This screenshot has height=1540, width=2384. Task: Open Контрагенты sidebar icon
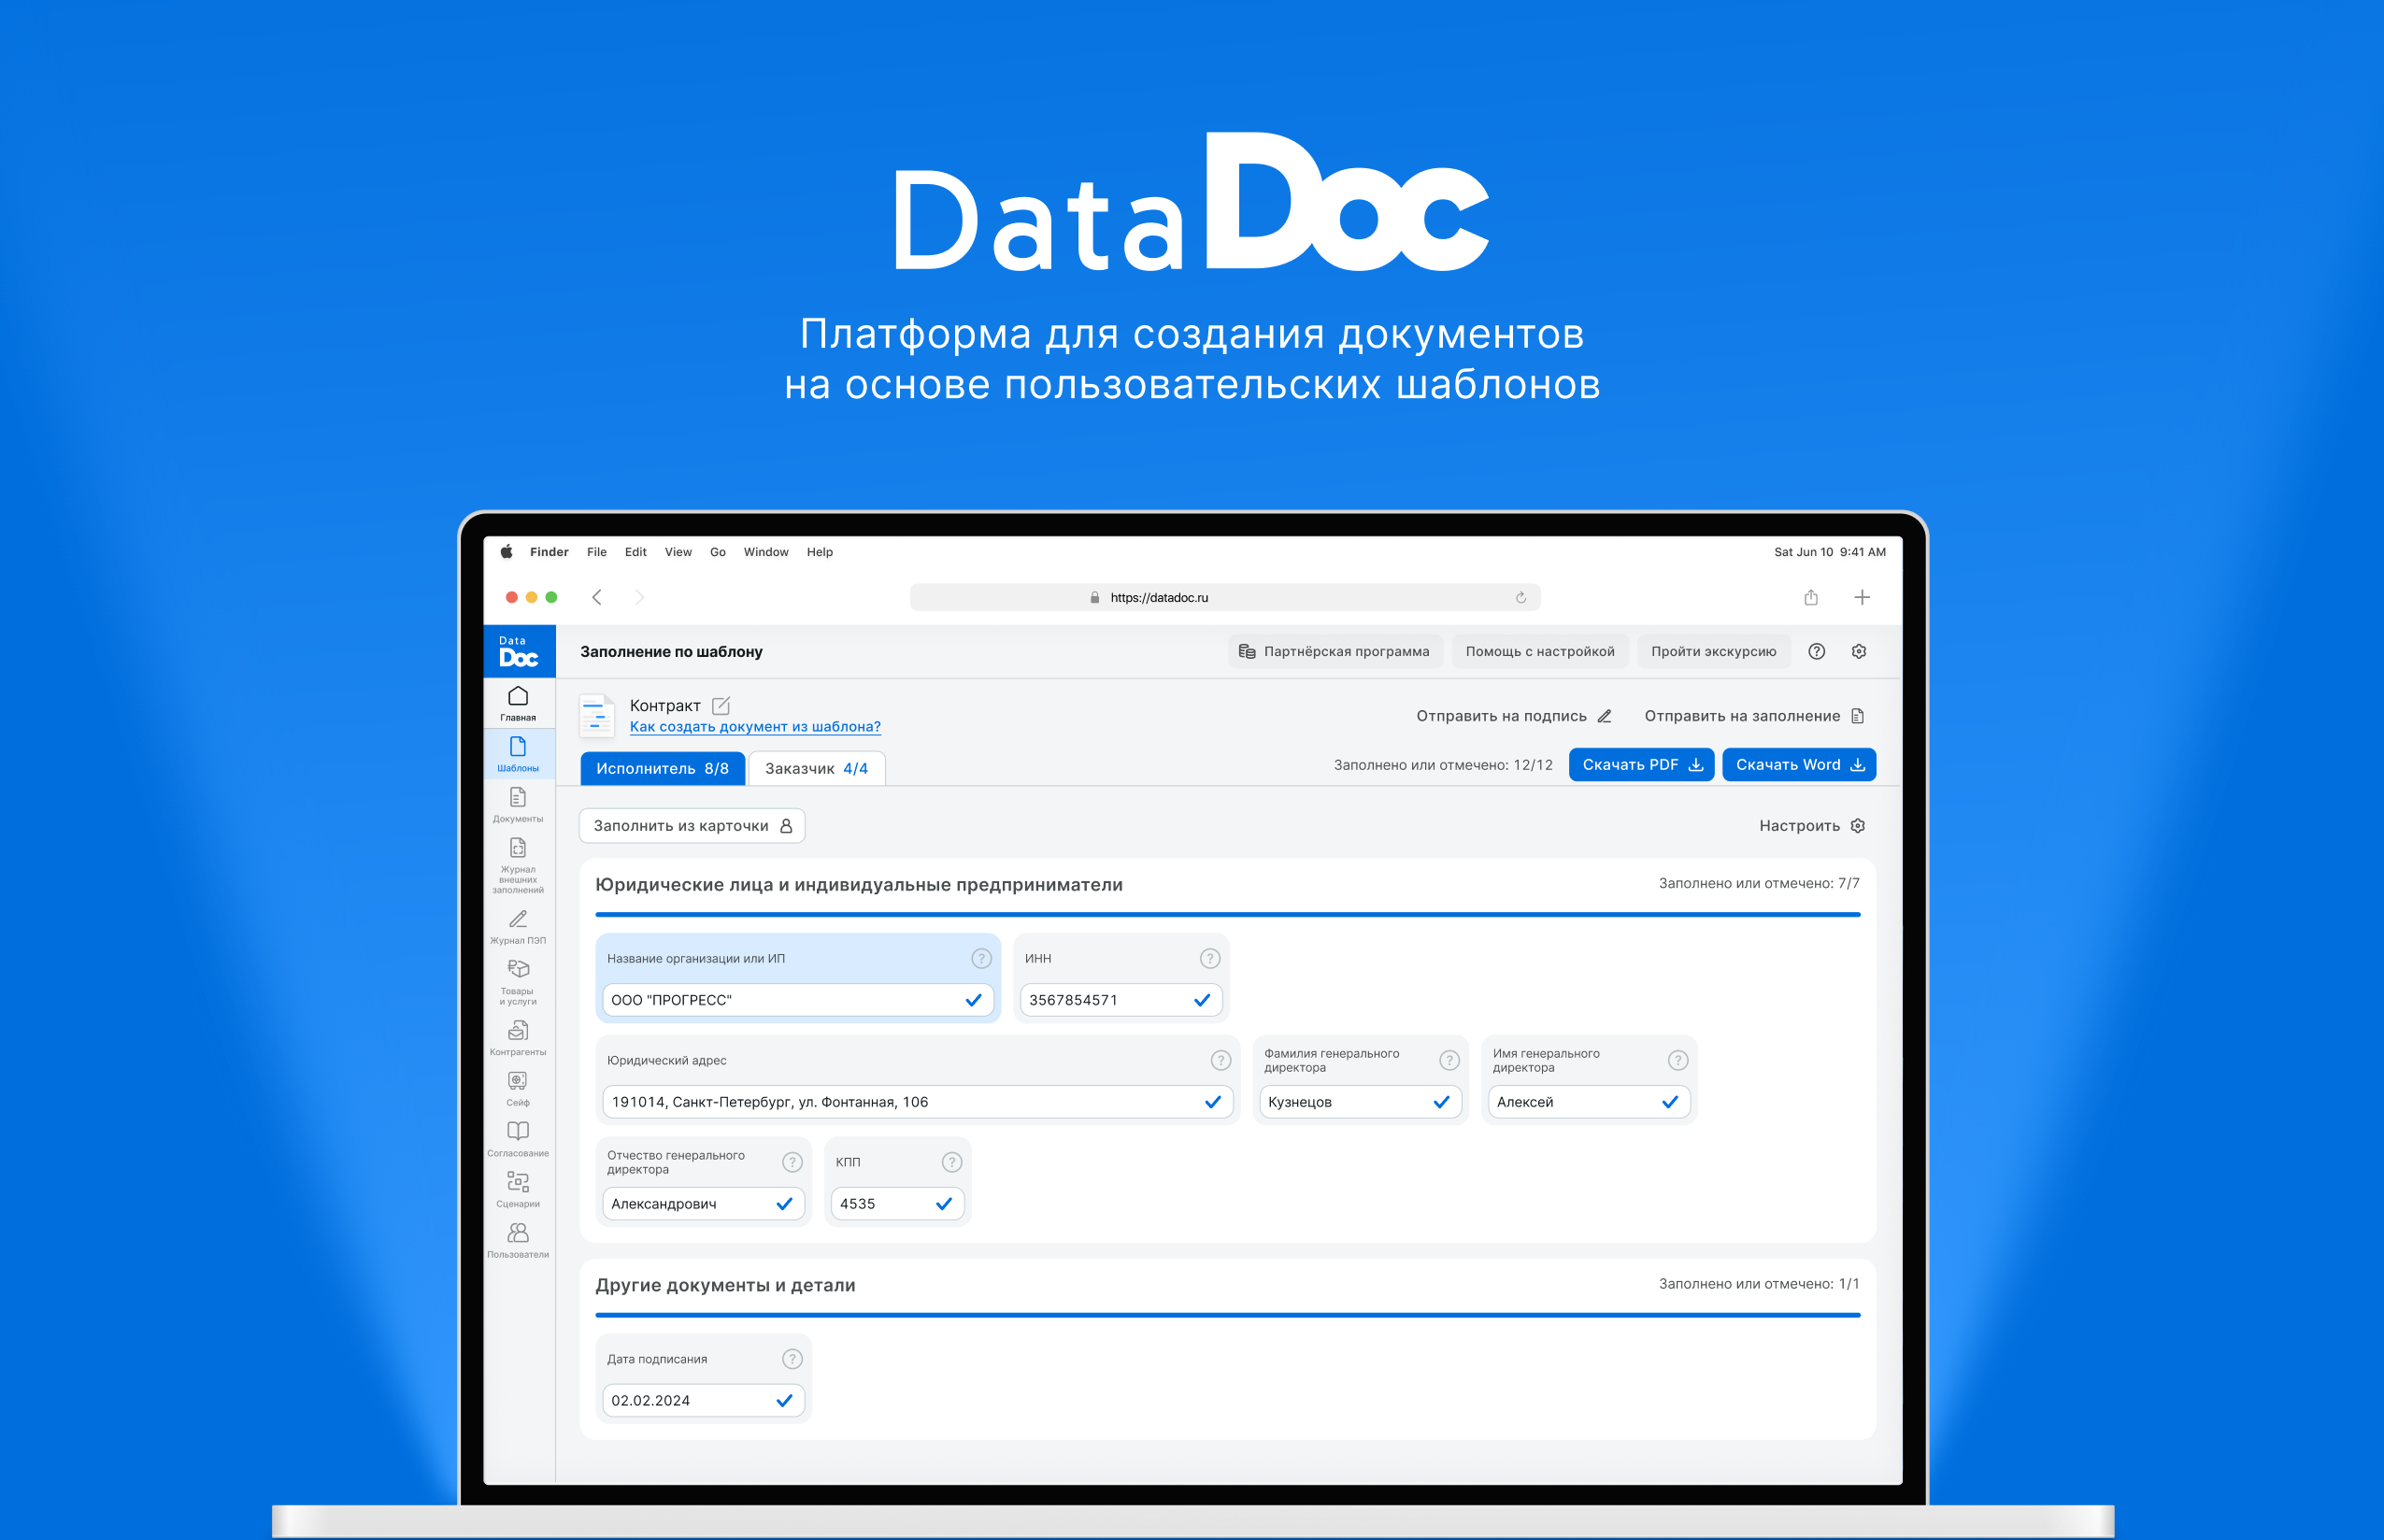pos(518,1038)
